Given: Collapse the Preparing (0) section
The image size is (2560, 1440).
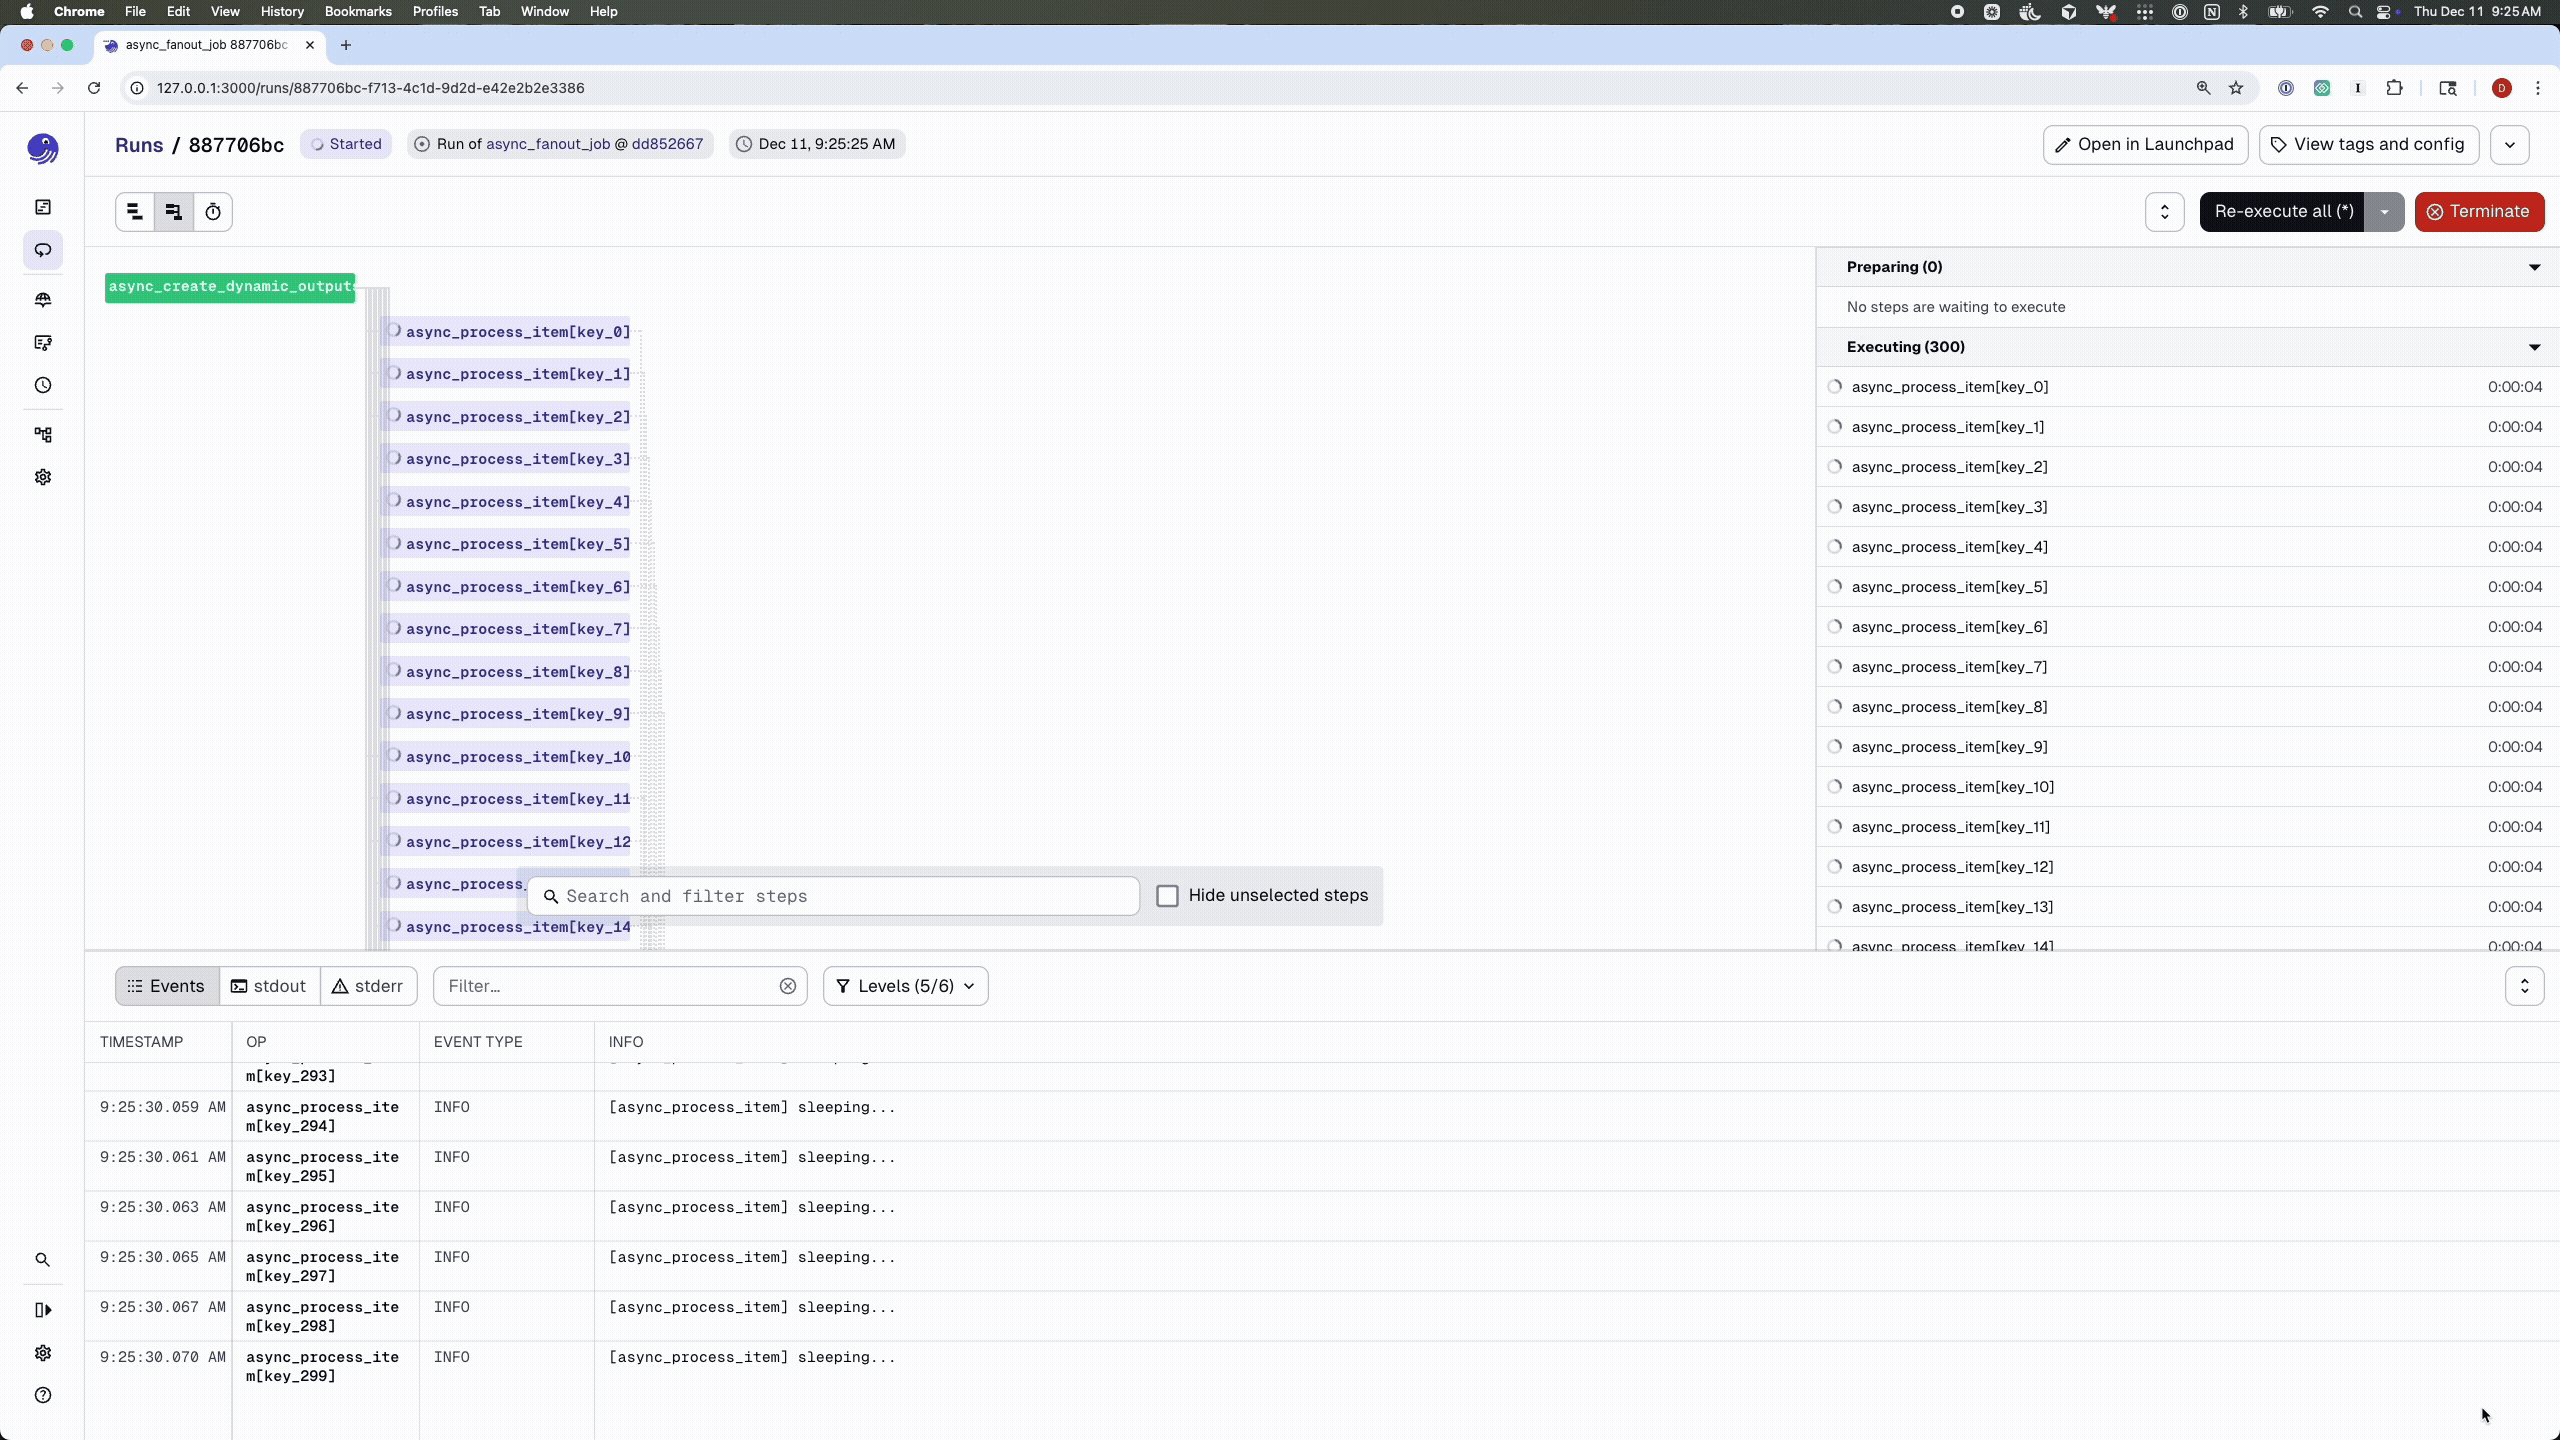Looking at the screenshot, I should click(2534, 267).
